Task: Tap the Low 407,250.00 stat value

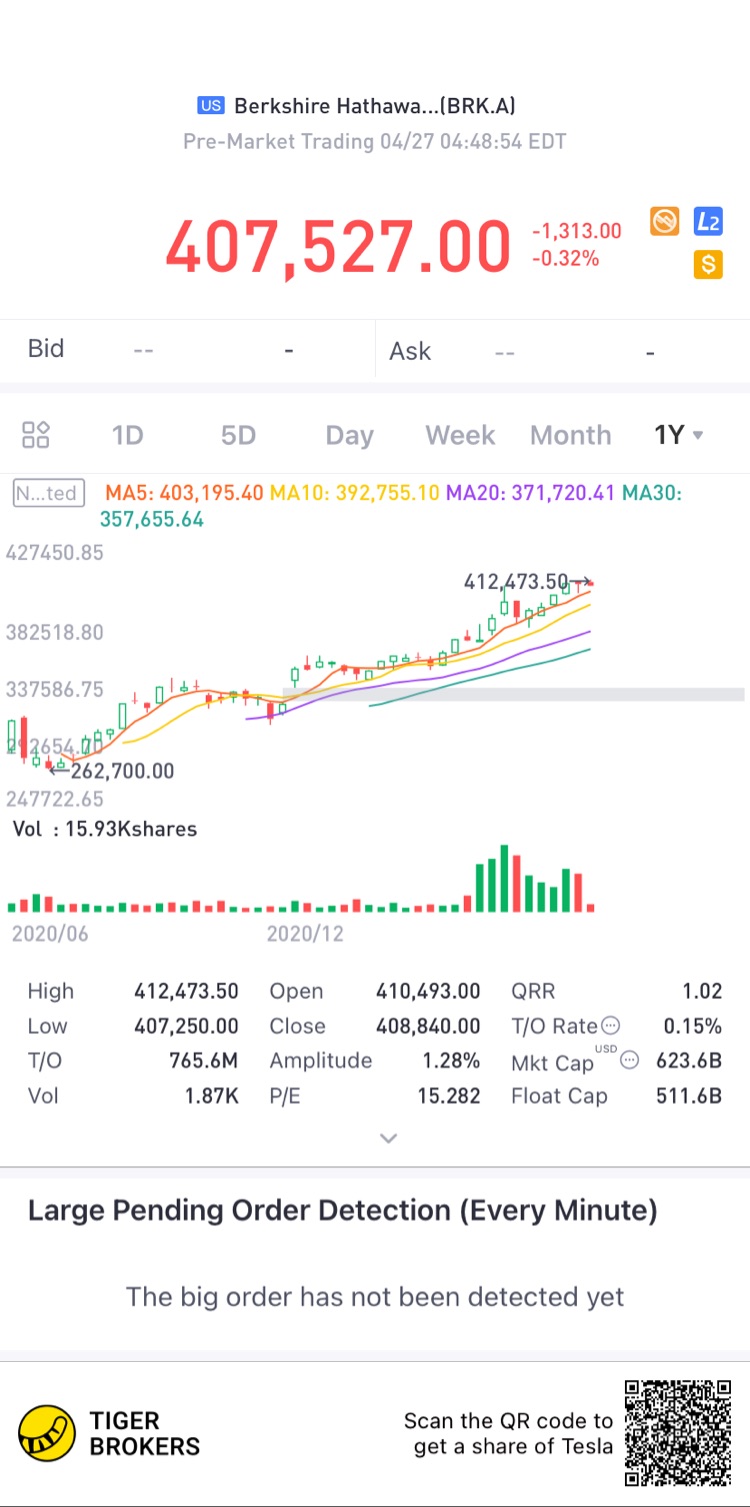Action: click(186, 1026)
